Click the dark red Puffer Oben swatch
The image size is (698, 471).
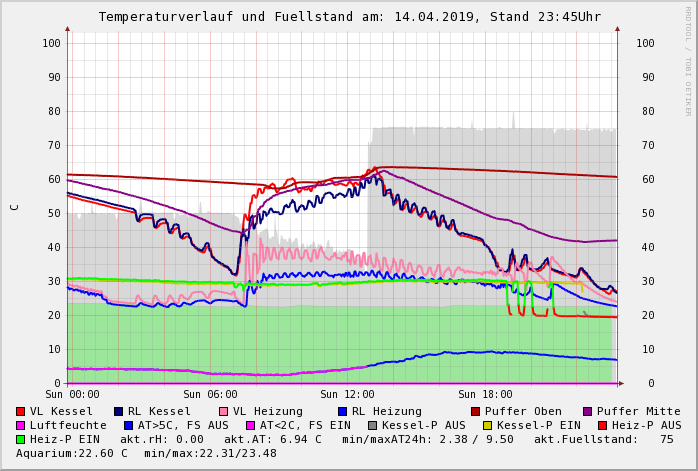[x=475, y=412]
